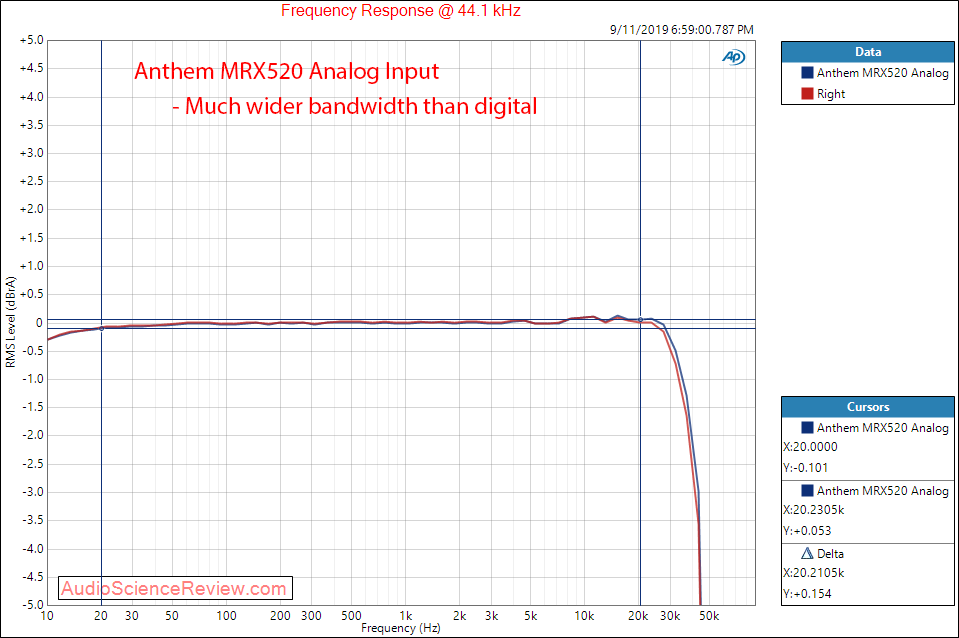This screenshot has height=638, width=959.
Task: Click the cursor label above X:20.0000
Action: point(883,428)
